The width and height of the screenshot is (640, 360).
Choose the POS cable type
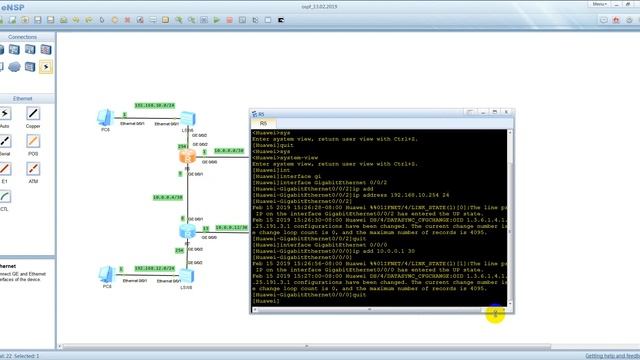33,141
